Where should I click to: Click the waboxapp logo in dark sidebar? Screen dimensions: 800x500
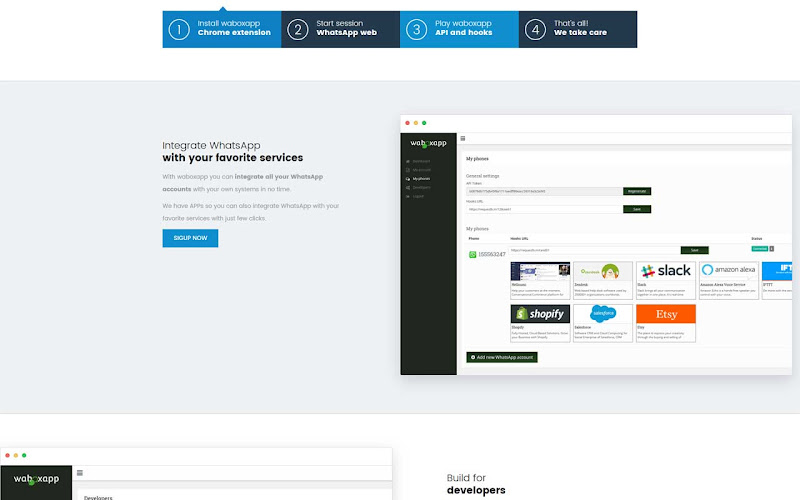tap(428, 143)
